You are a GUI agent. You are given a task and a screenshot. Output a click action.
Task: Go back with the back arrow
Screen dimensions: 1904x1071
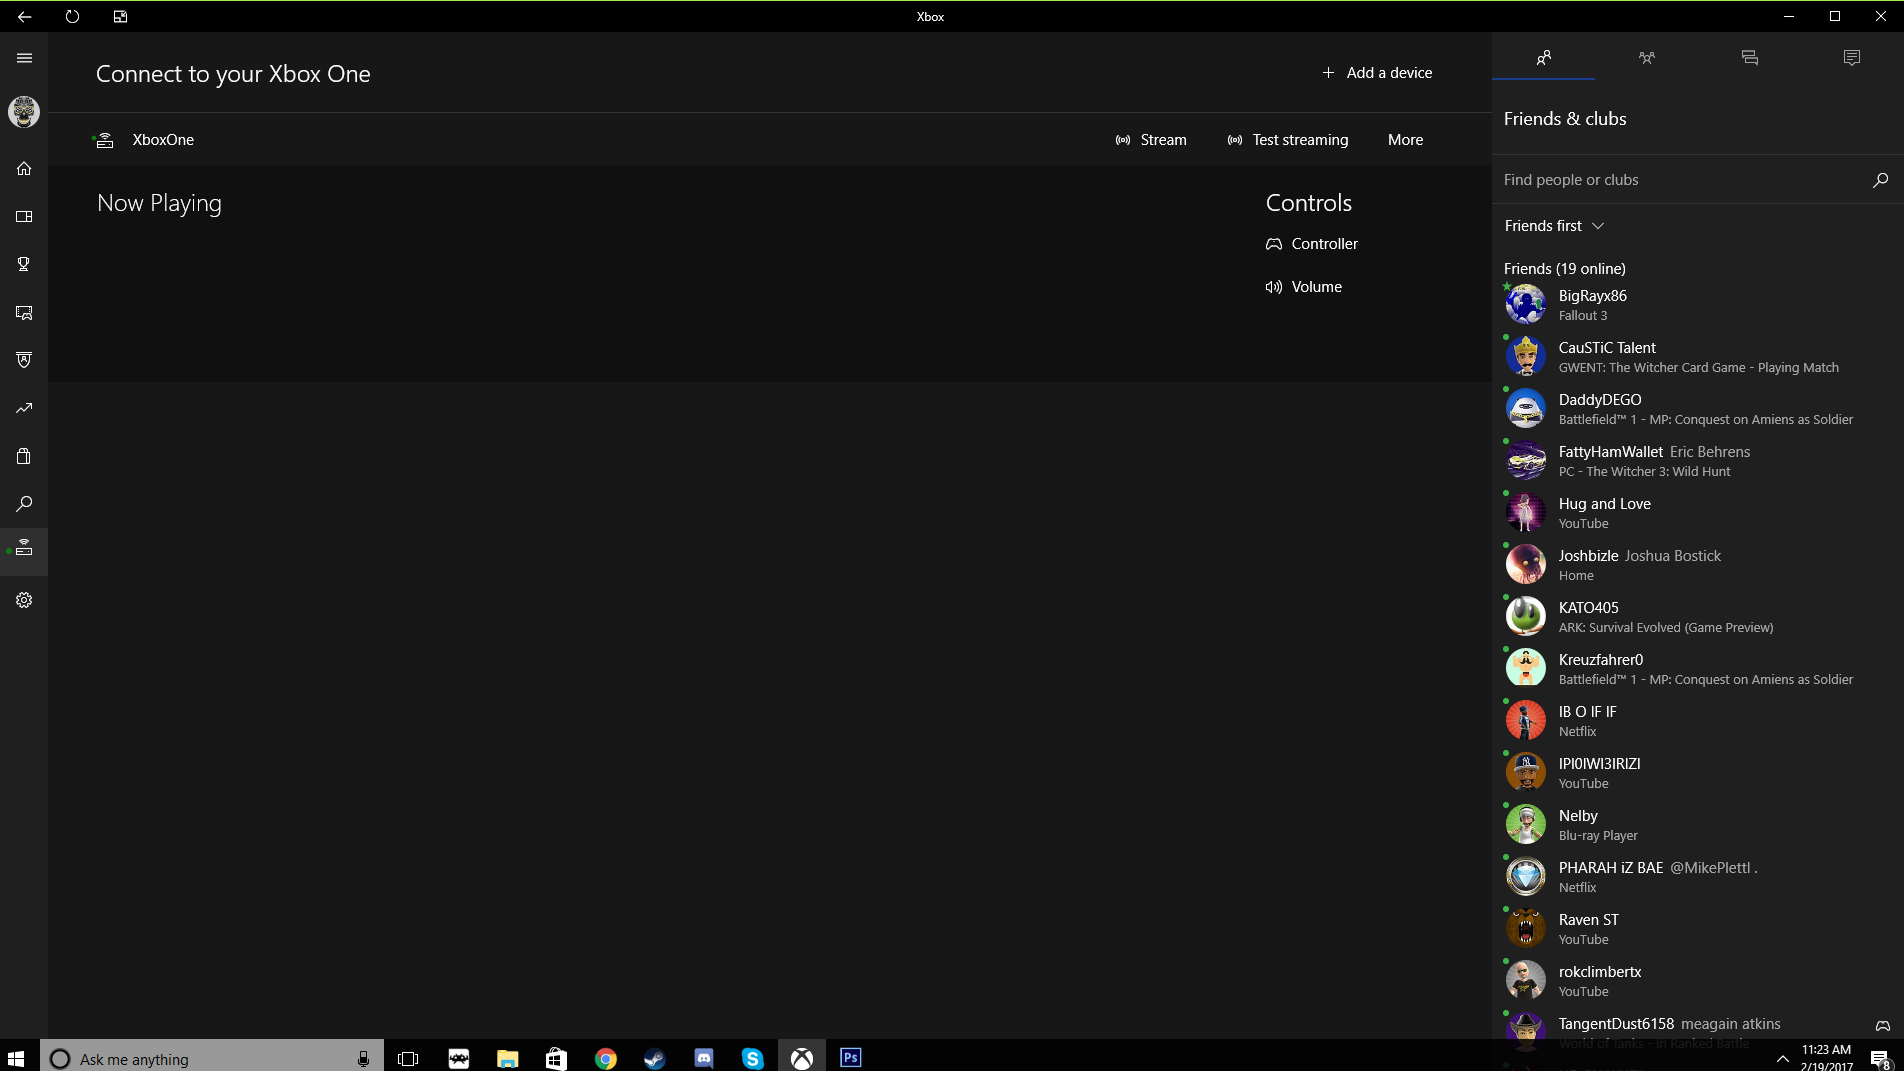tap(24, 16)
